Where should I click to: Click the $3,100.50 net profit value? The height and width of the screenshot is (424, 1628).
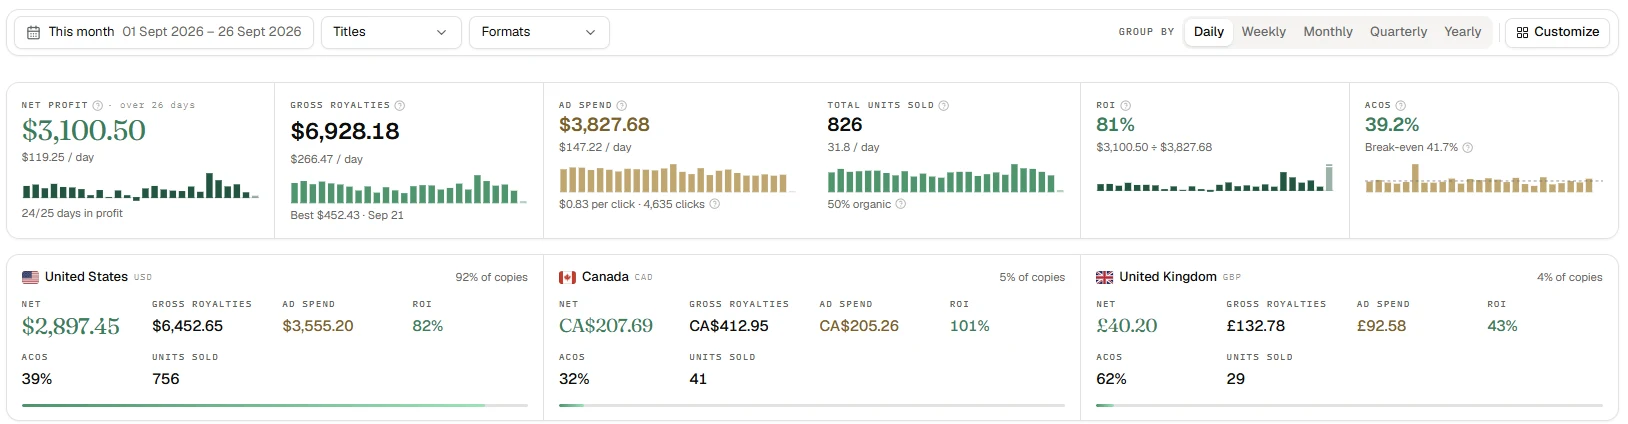click(84, 130)
